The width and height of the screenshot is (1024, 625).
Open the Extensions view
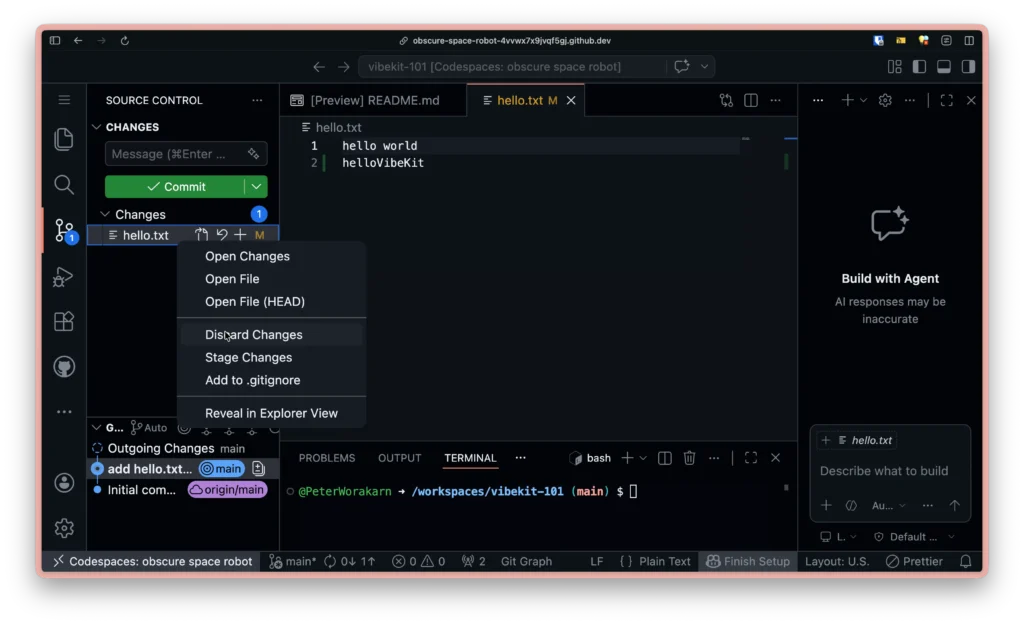[x=63, y=321]
